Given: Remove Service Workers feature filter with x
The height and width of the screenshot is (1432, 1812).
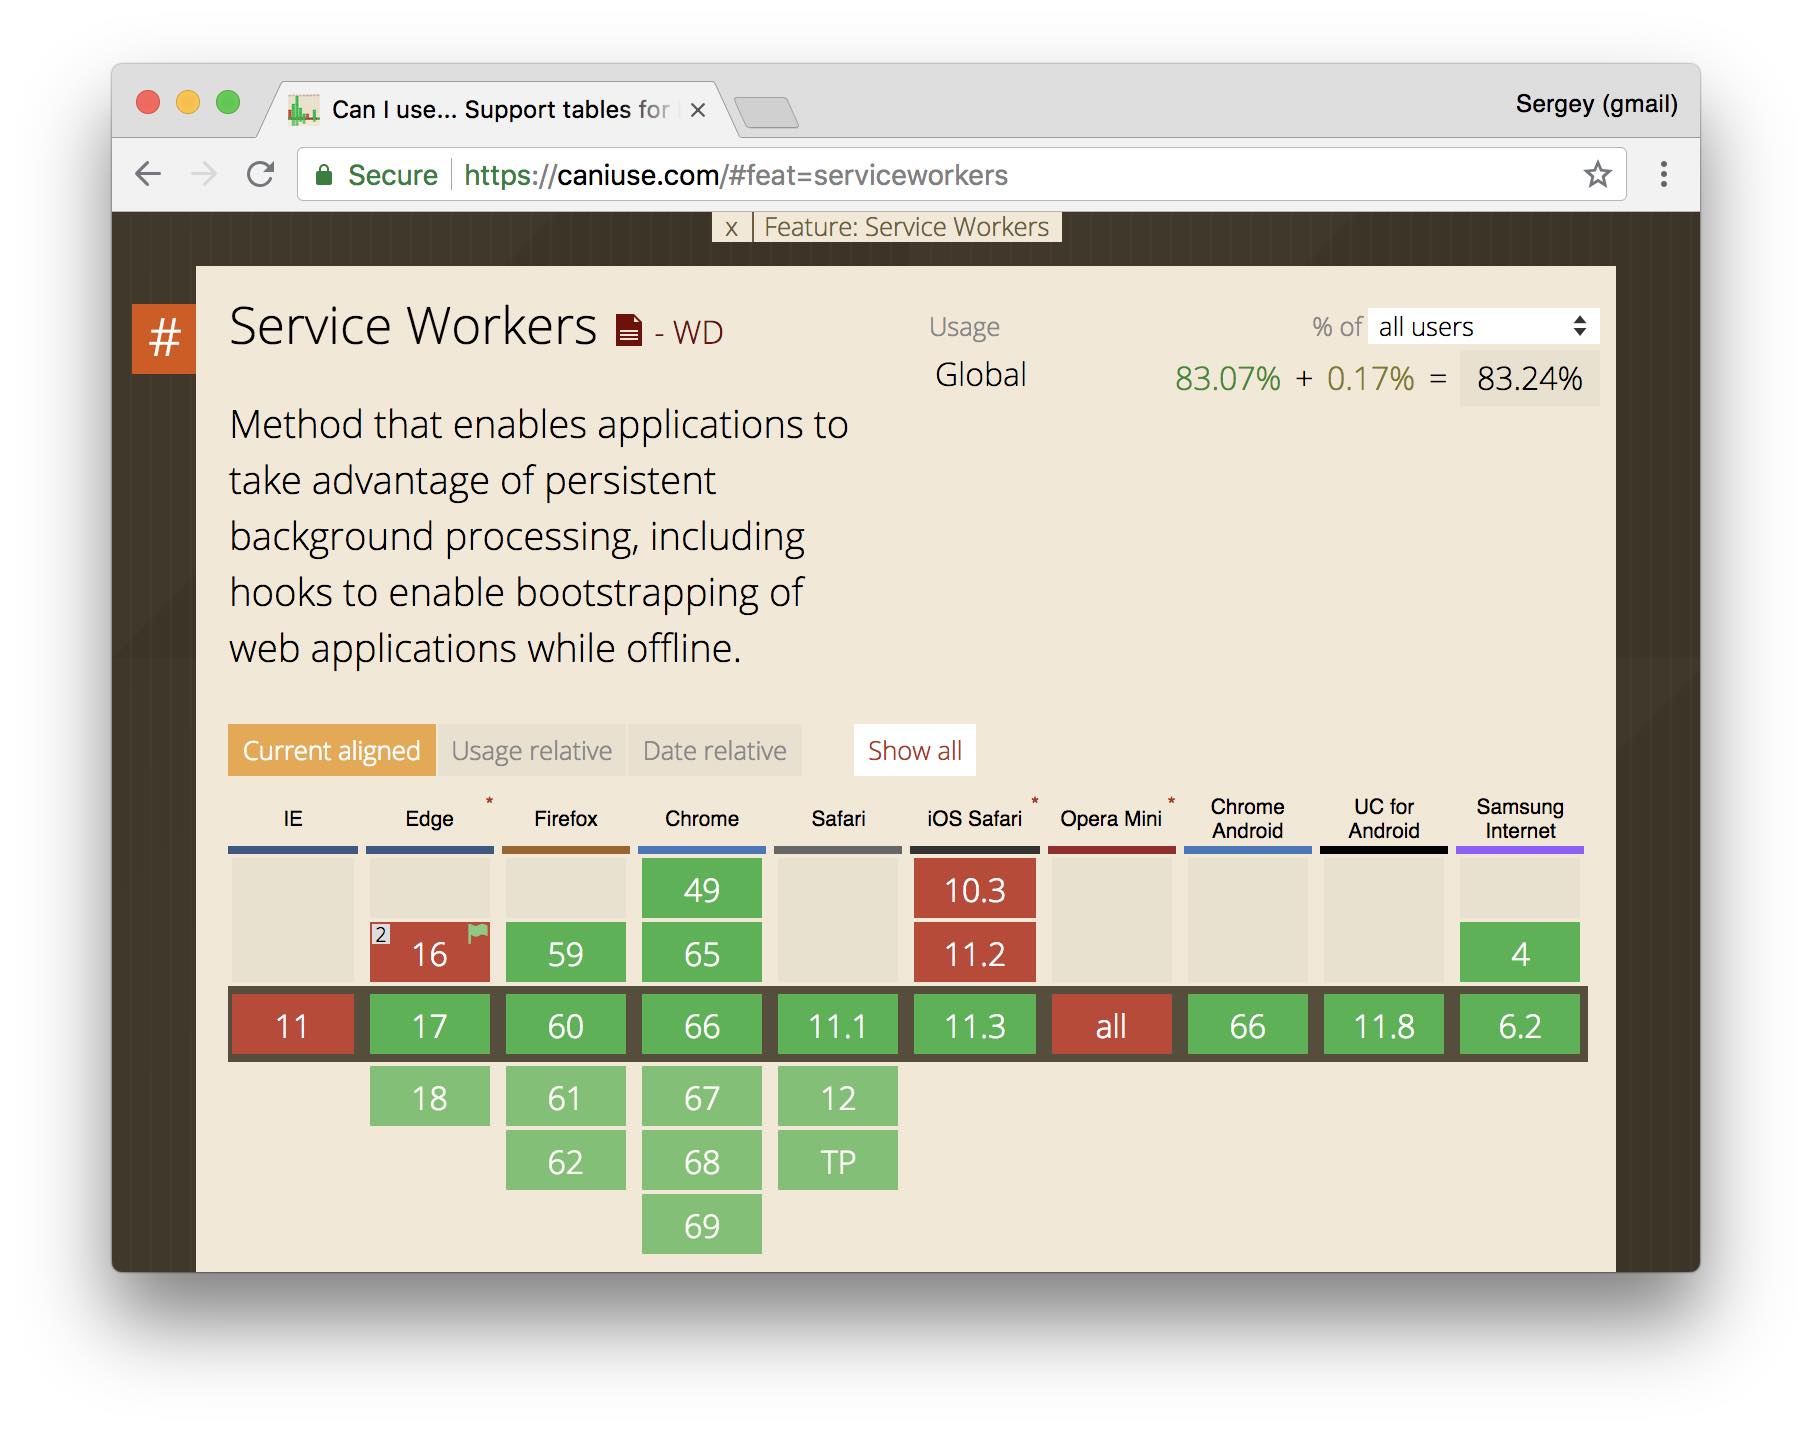Looking at the screenshot, I should coord(731,227).
